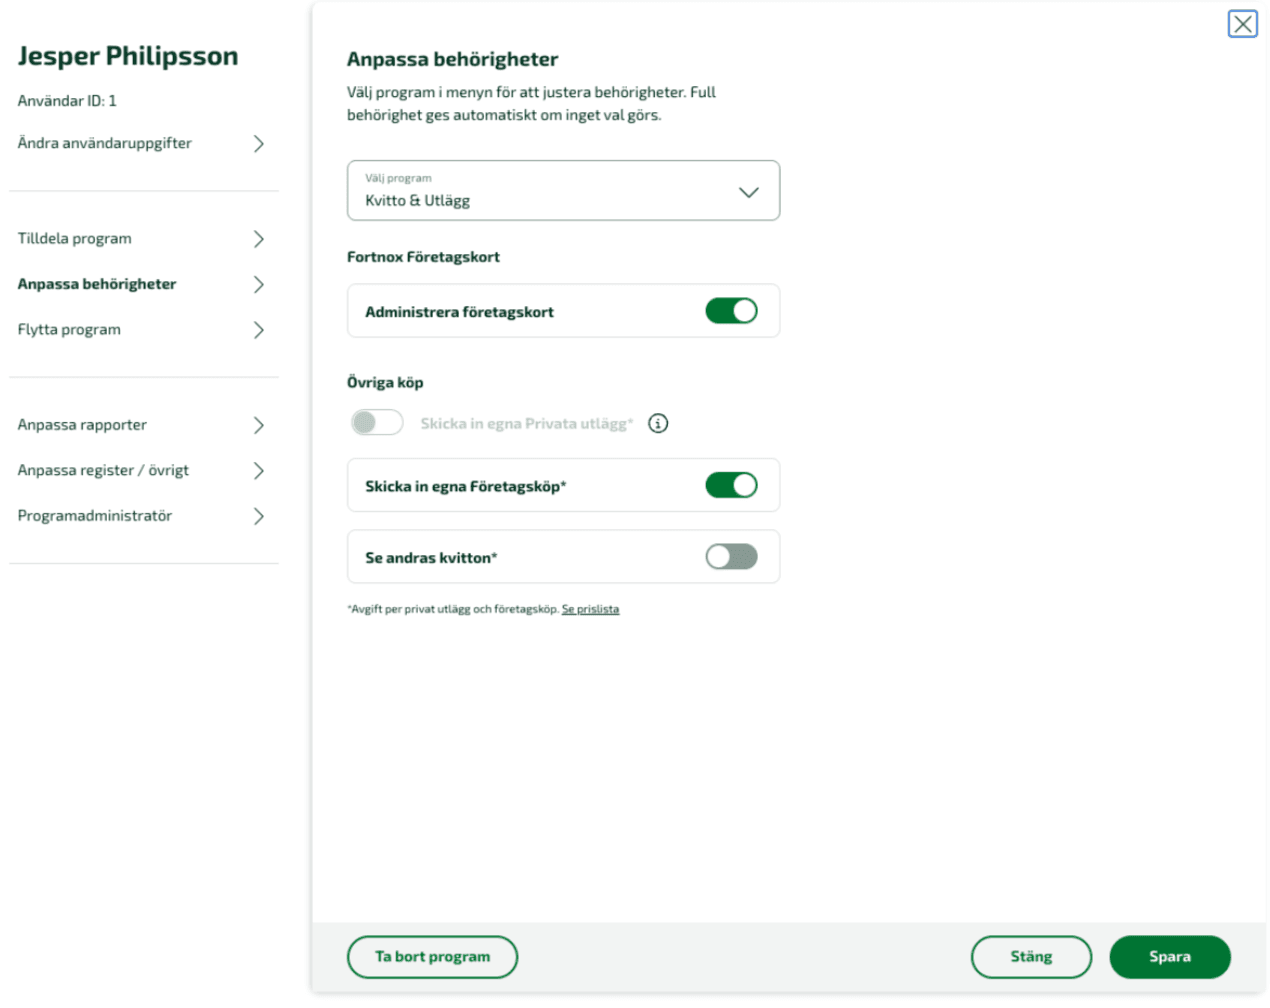This screenshot has width=1270, height=1008.
Task: Close the permissions dialog with X icon
Action: coord(1242,24)
